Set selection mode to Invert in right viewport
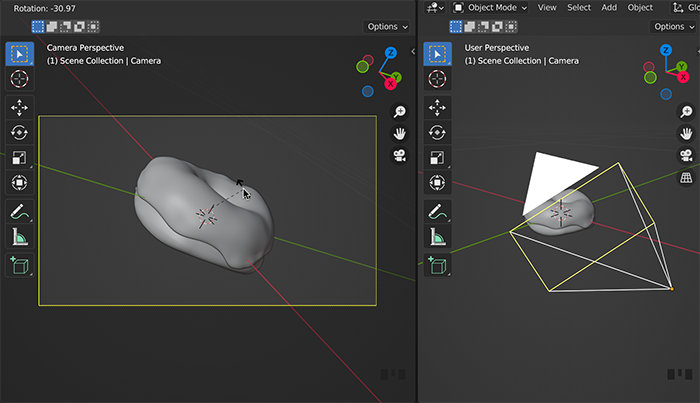The image size is (700, 403). (497, 27)
